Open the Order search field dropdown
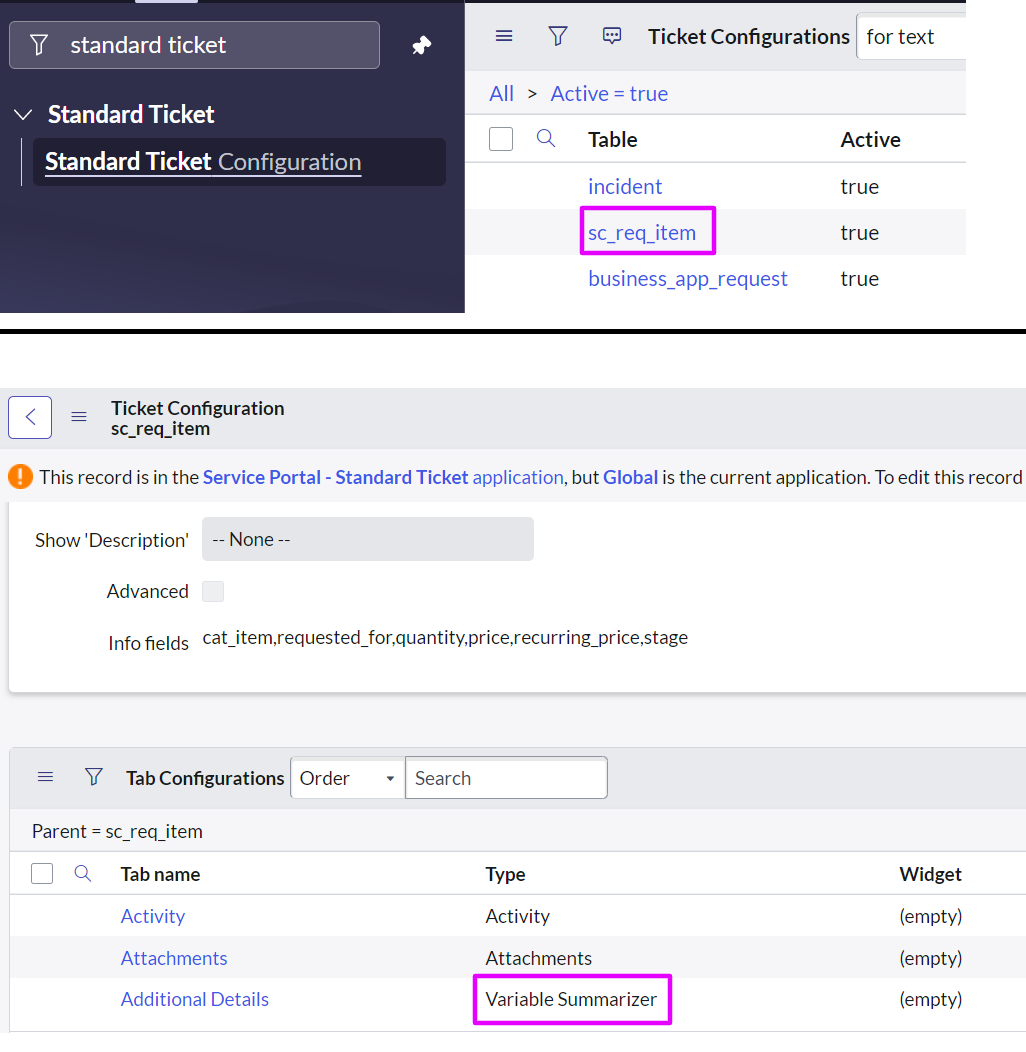The image size is (1026, 1052). (348, 778)
